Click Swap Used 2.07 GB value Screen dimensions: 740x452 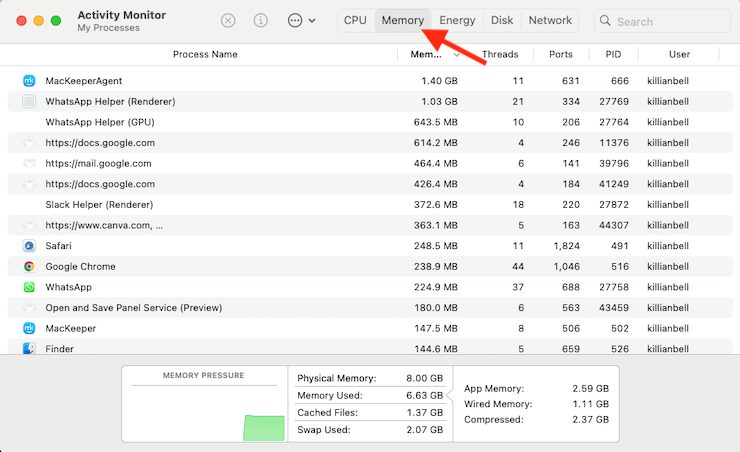coord(424,430)
